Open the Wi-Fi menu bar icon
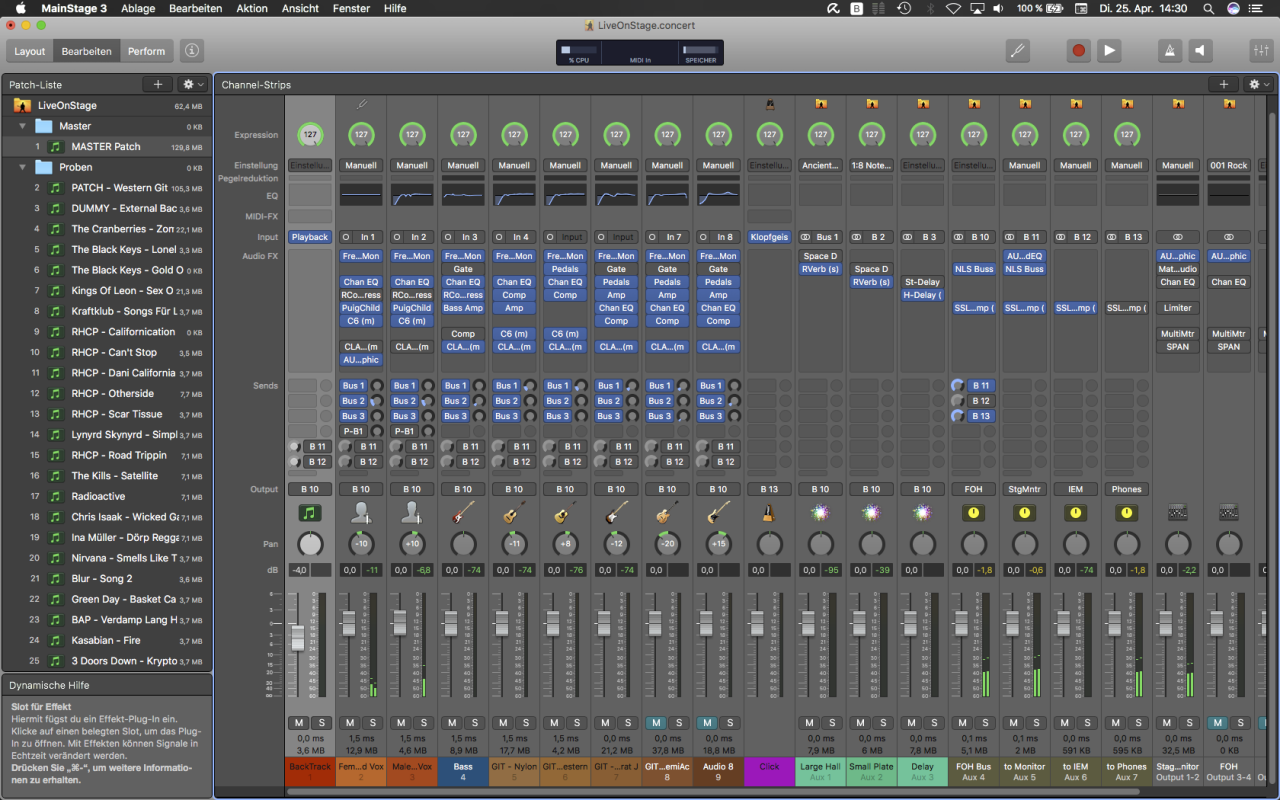1280x800 pixels. [x=953, y=8]
